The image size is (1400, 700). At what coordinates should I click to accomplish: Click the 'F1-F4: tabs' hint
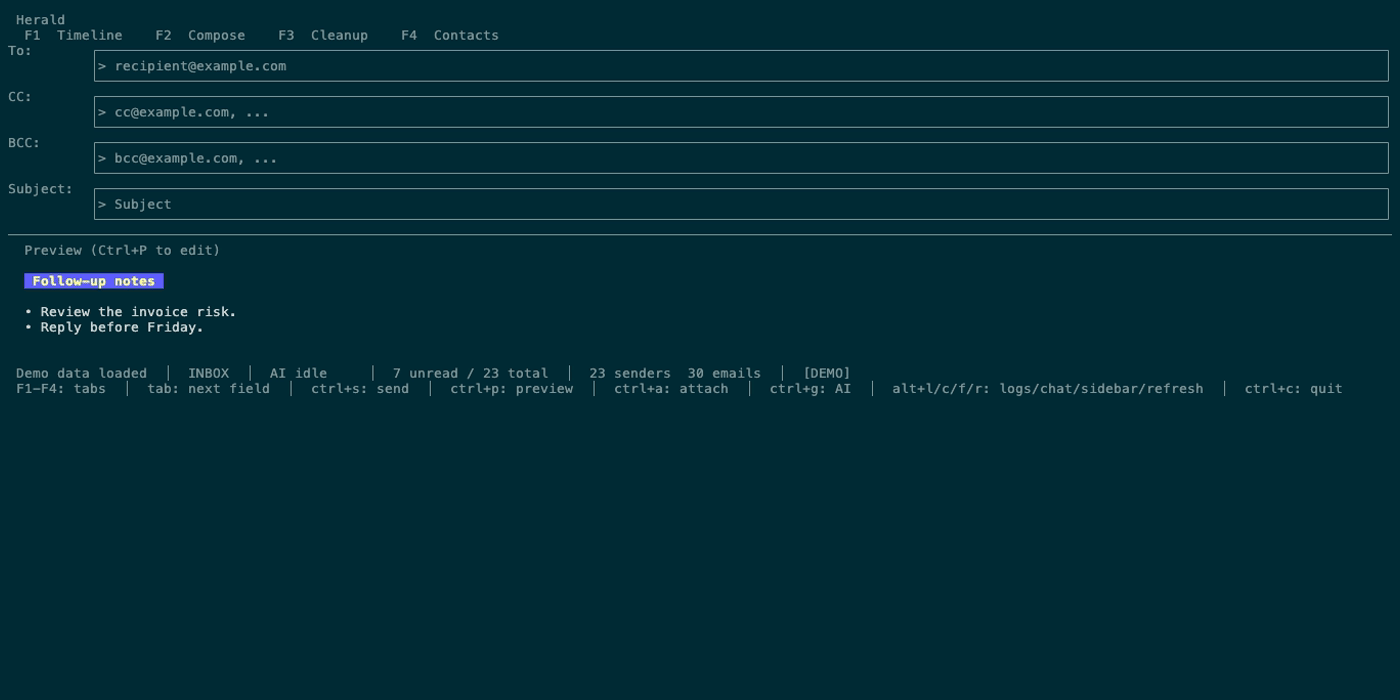tap(61, 389)
